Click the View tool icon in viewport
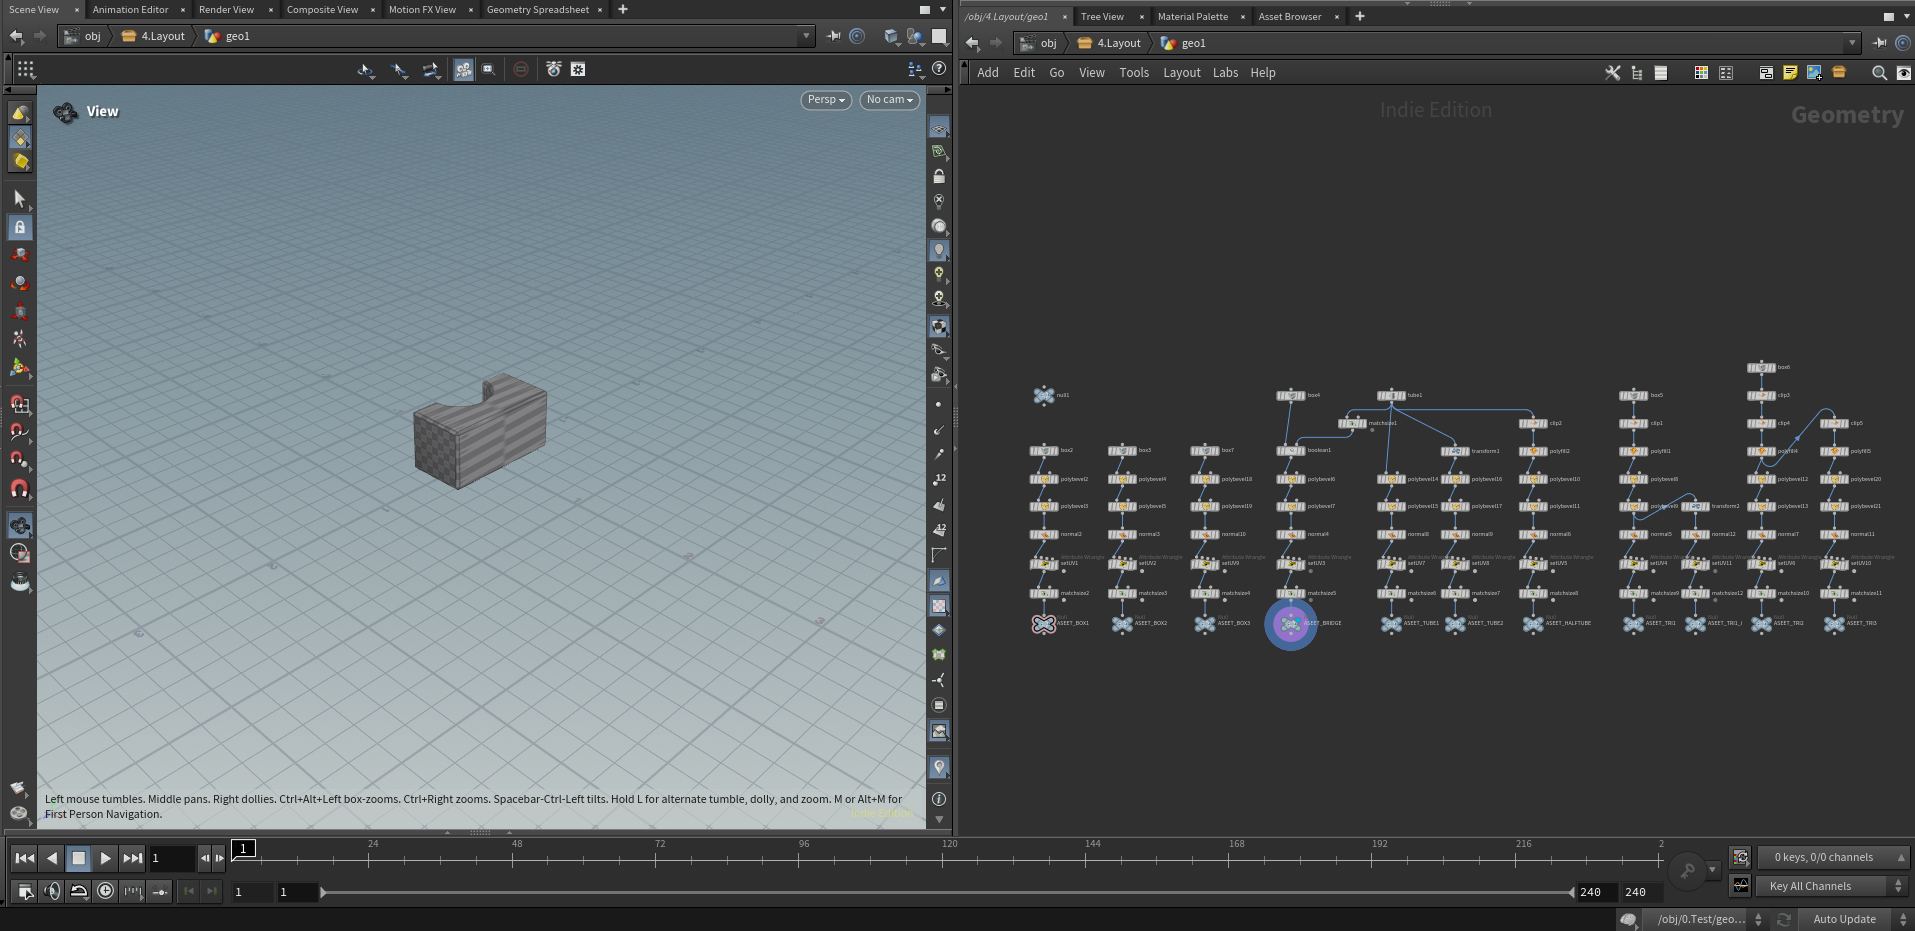Viewport: 1915px width, 931px height. point(66,112)
